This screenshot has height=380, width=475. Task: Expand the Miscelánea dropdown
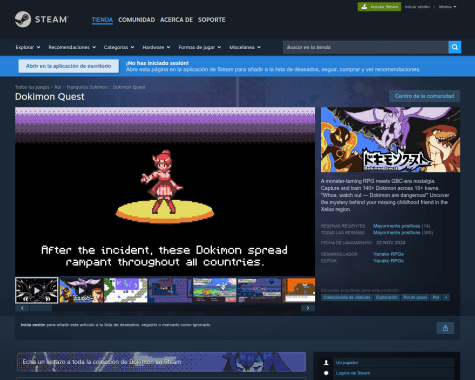(x=245, y=47)
